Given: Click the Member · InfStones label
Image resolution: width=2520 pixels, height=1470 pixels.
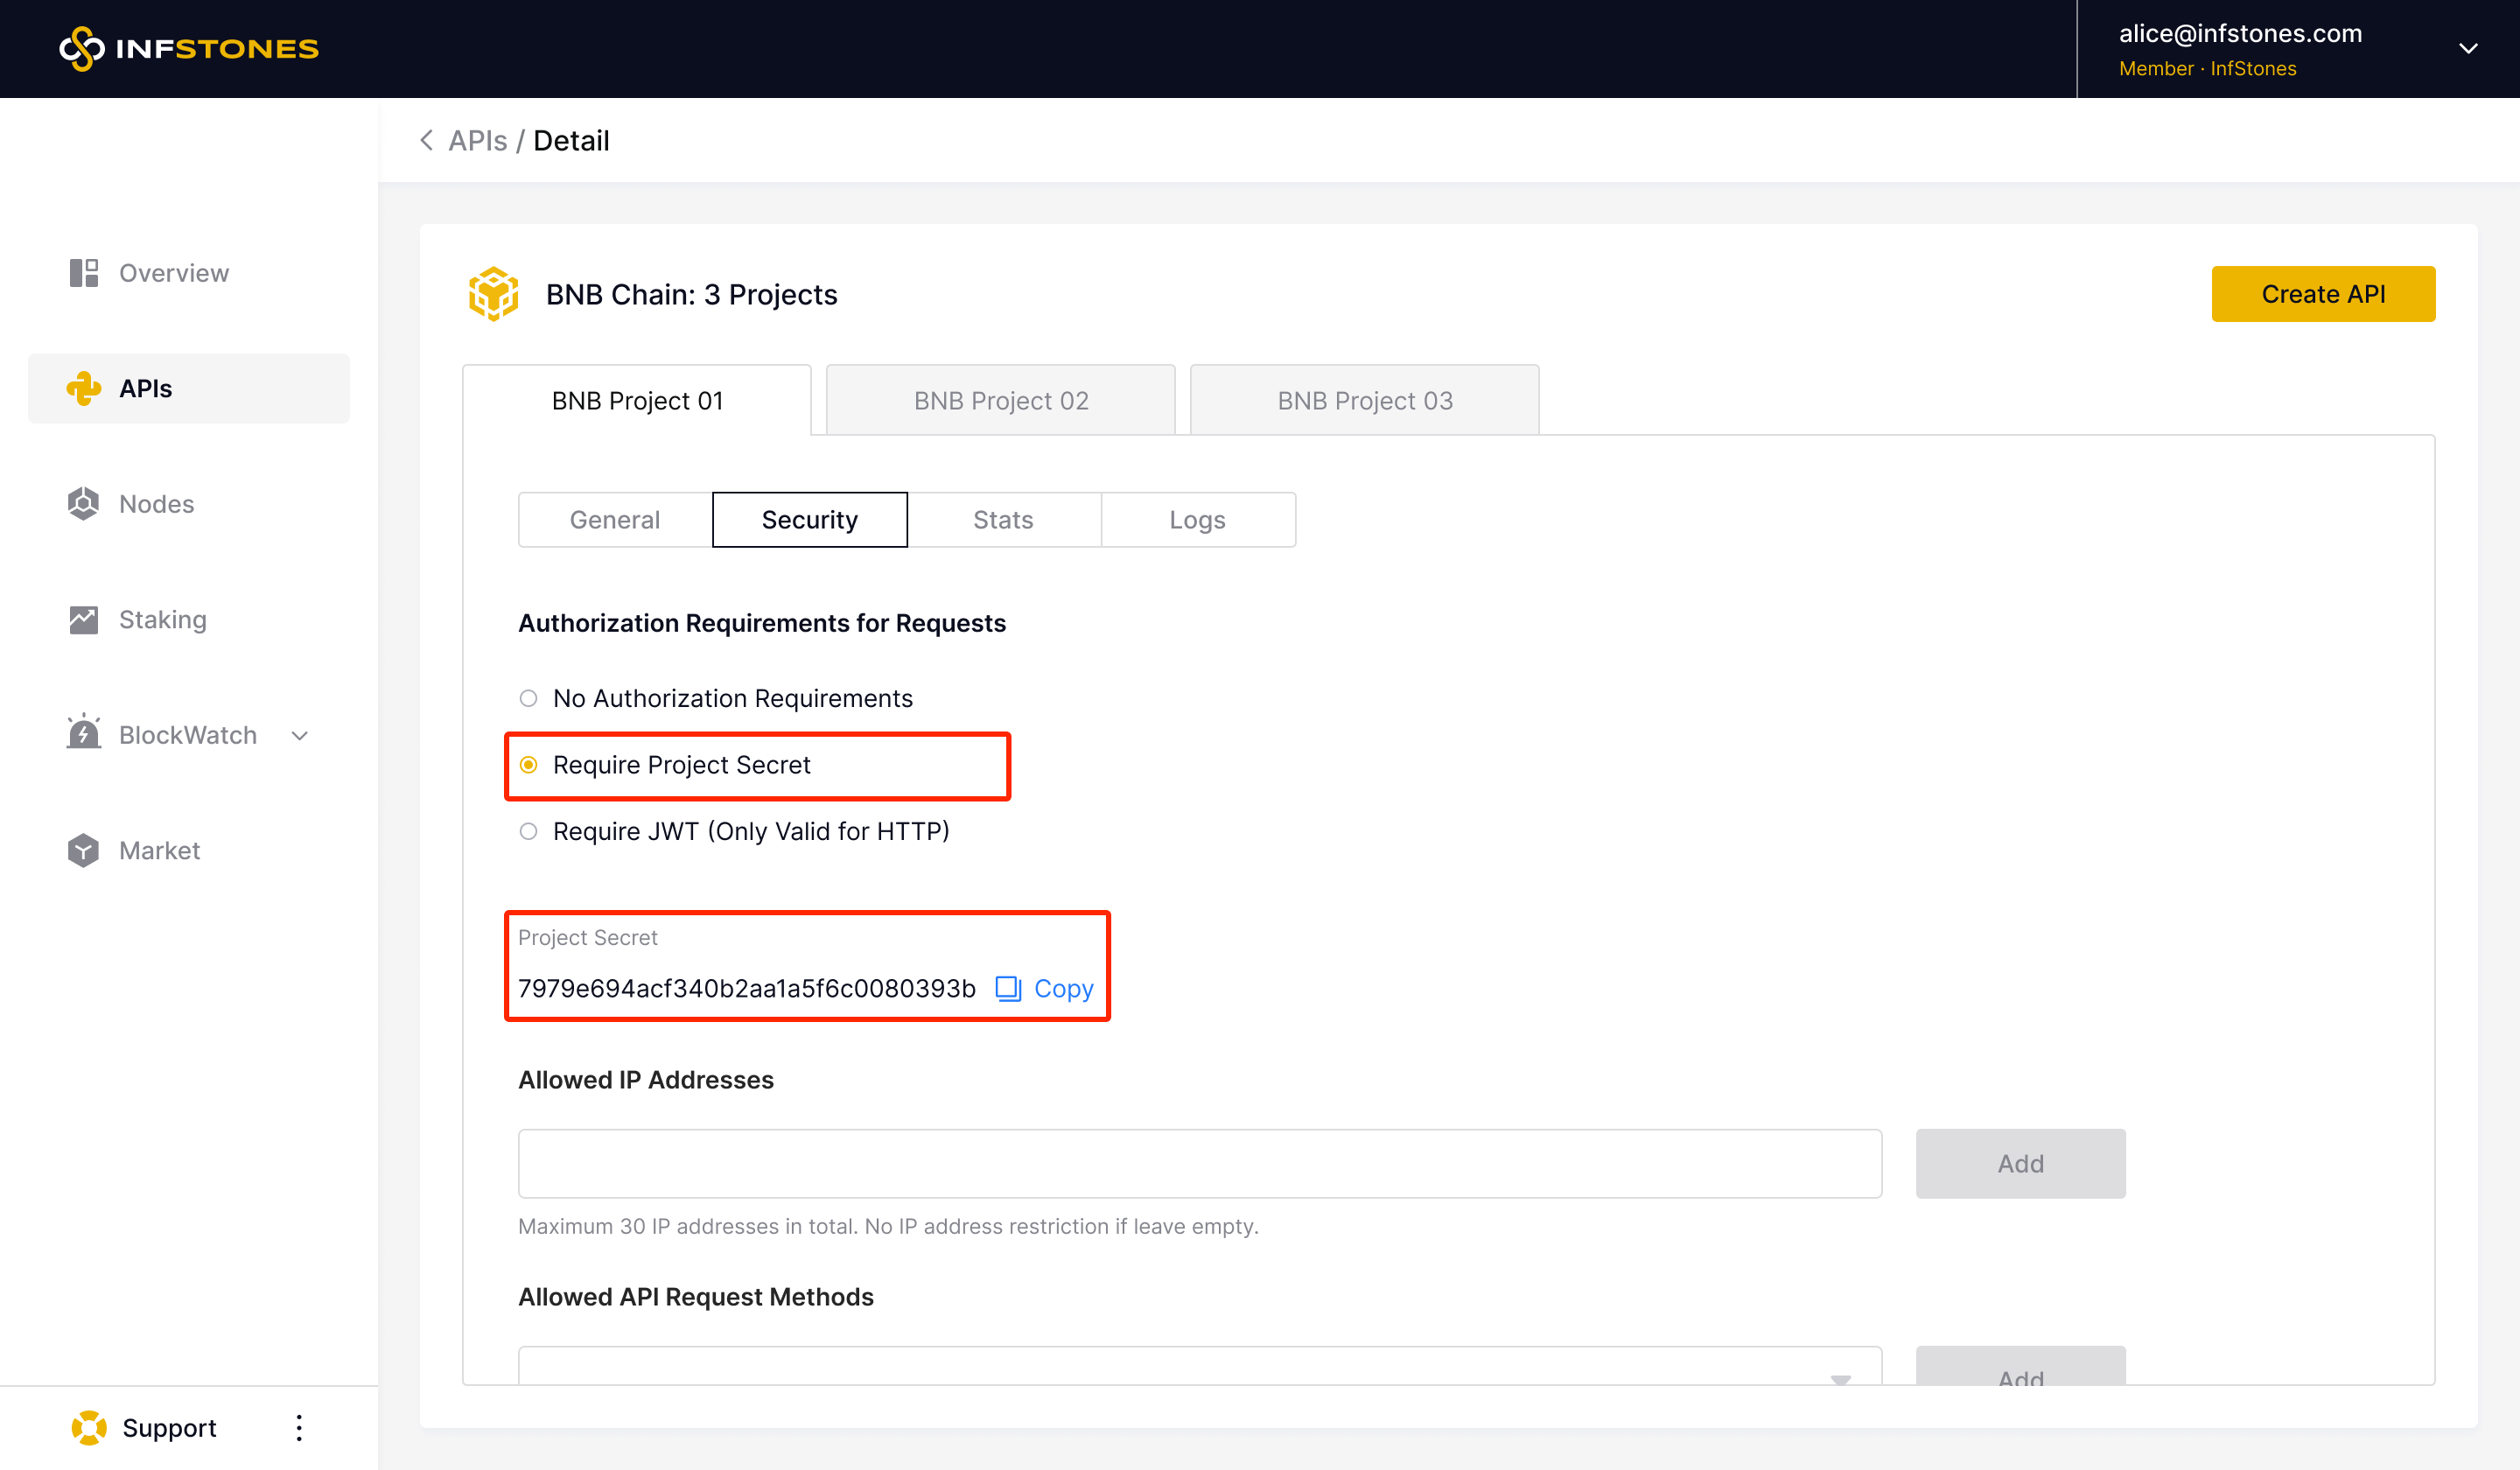Looking at the screenshot, I should pos(2208,69).
